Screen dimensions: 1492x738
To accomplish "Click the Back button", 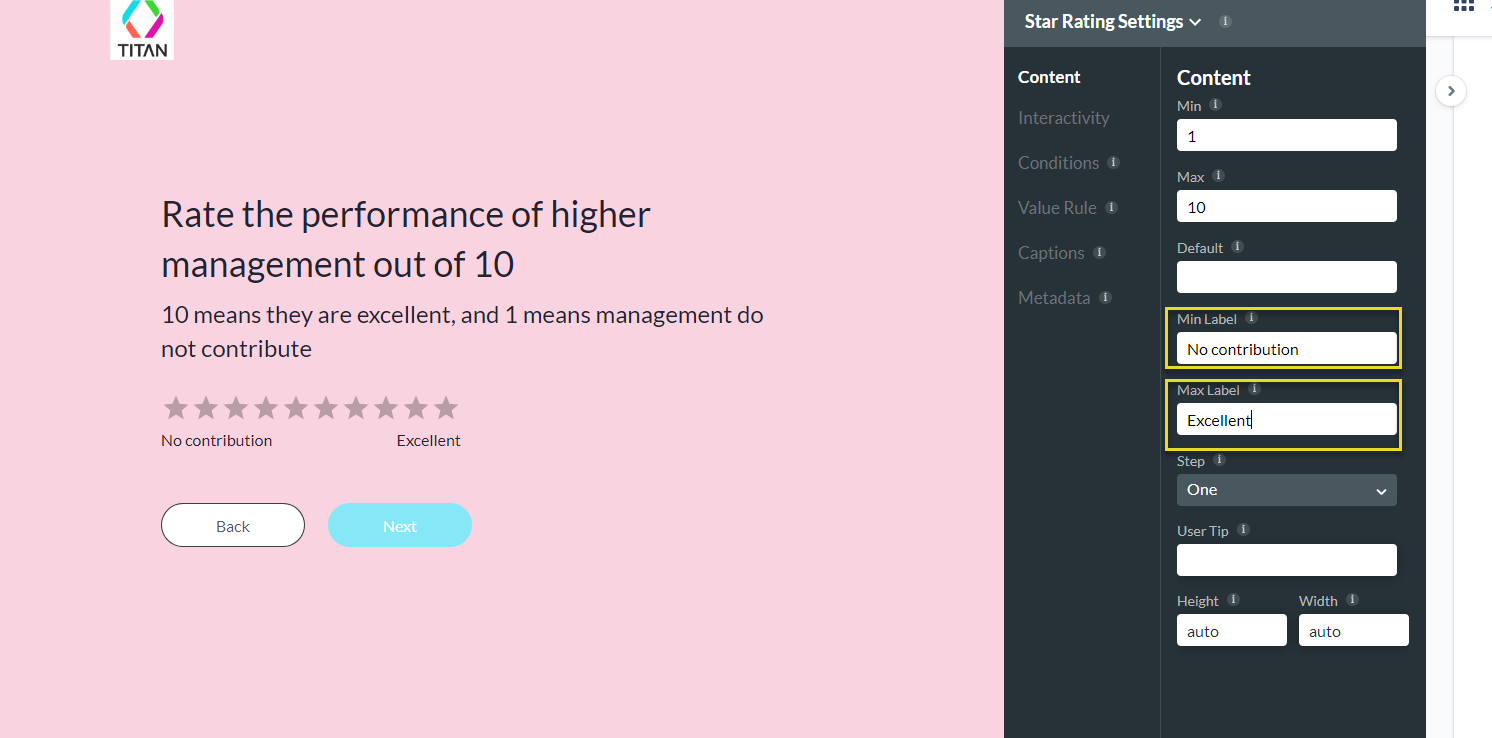I will coord(233,525).
